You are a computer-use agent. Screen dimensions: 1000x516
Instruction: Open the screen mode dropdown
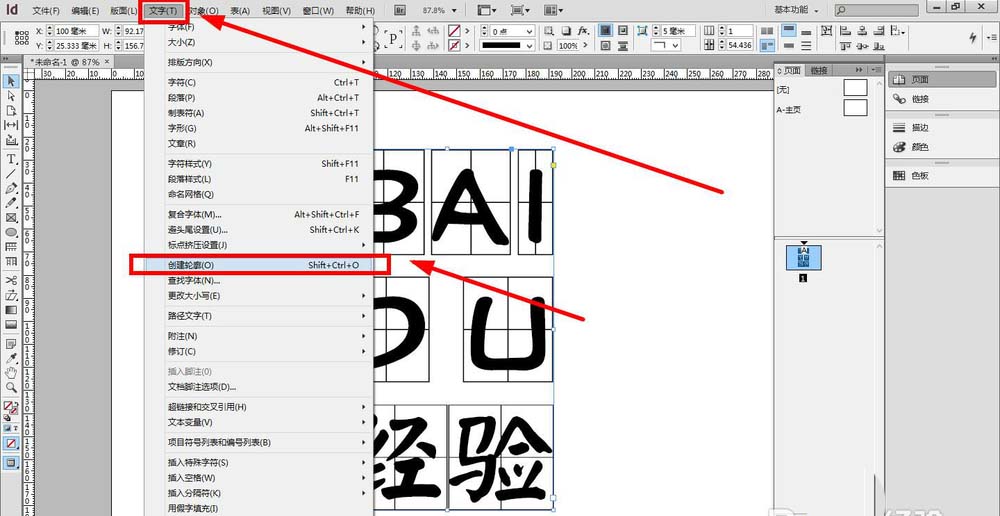(x=520, y=10)
